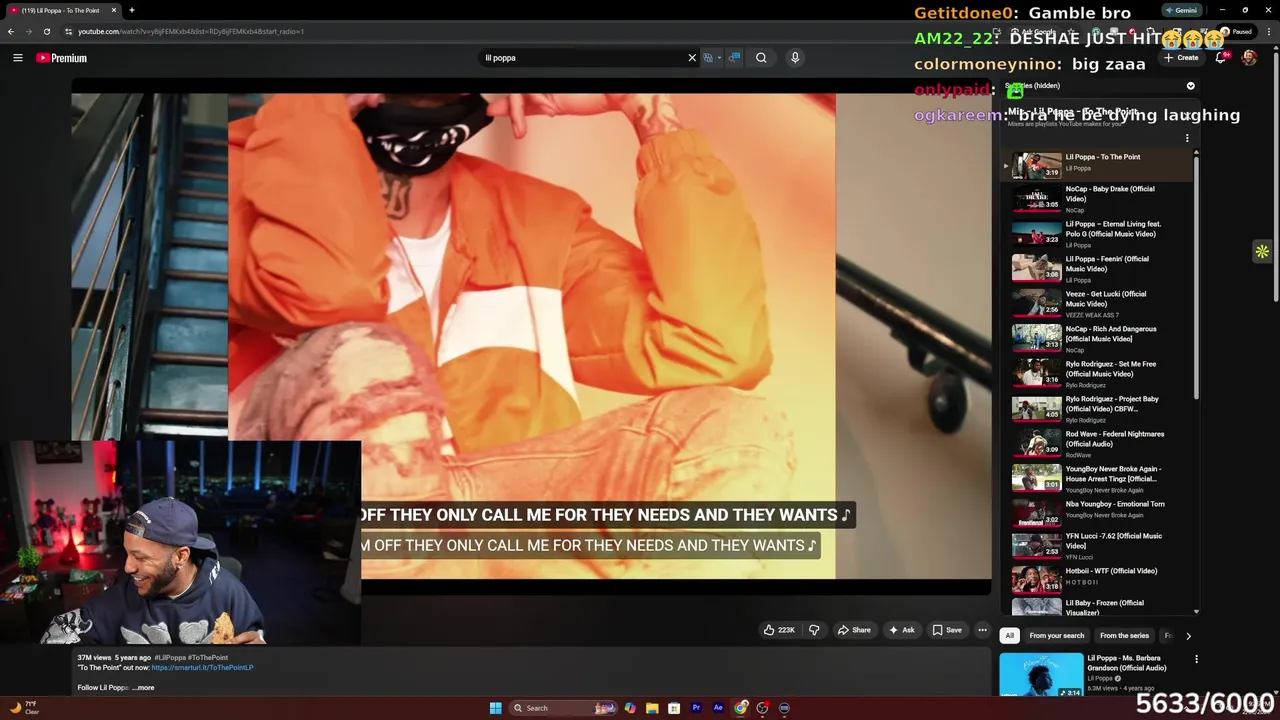
Task: Dislike the video
Action: pos(814,630)
